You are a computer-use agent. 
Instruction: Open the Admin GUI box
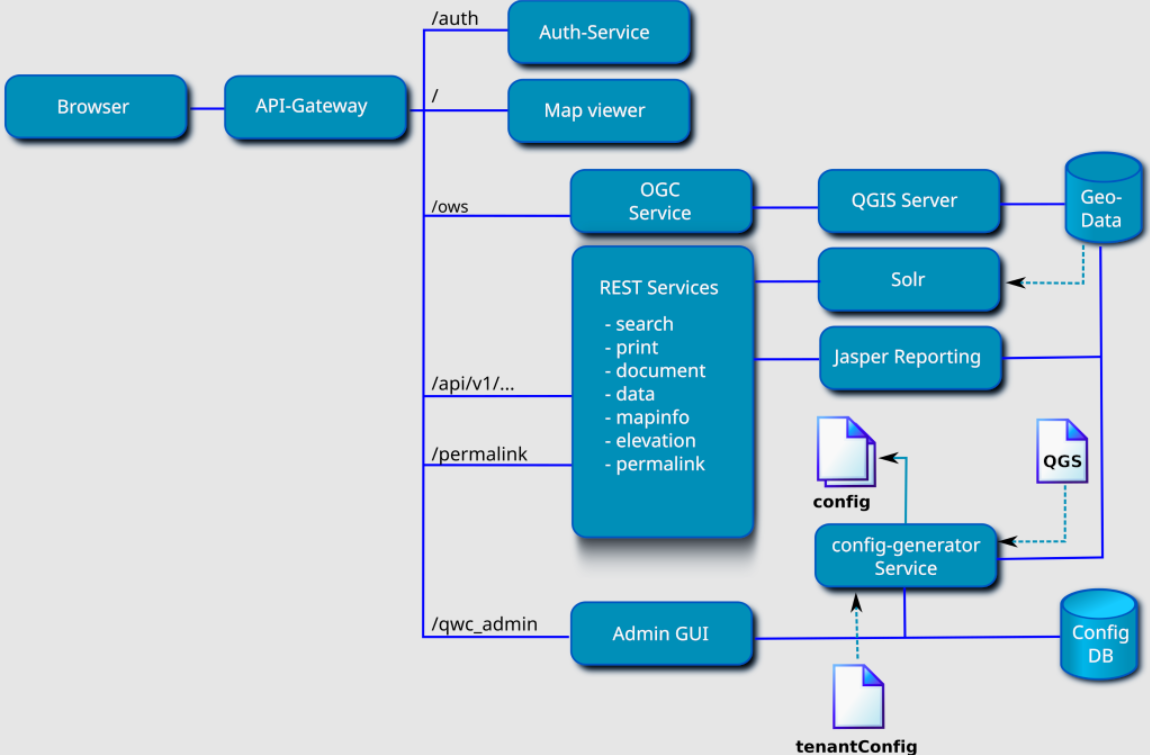click(x=660, y=633)
